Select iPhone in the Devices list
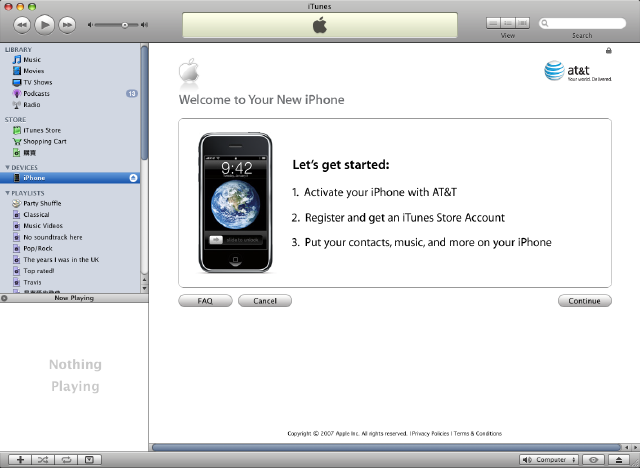Image resolution: width=640 pixels, height=468 pixels. (x=70, y=178)
